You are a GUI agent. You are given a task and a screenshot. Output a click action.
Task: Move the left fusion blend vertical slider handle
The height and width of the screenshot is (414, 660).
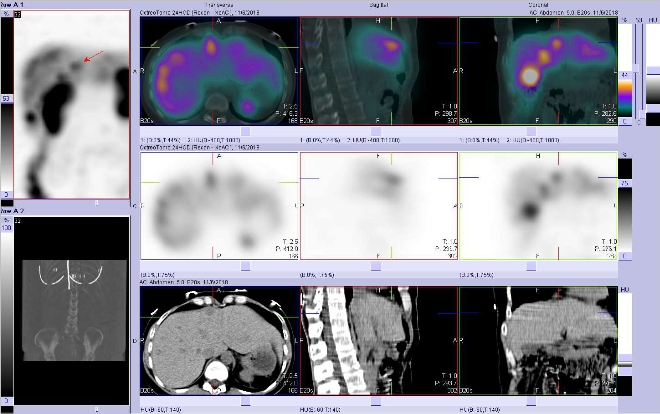click(x=636, y=68)
